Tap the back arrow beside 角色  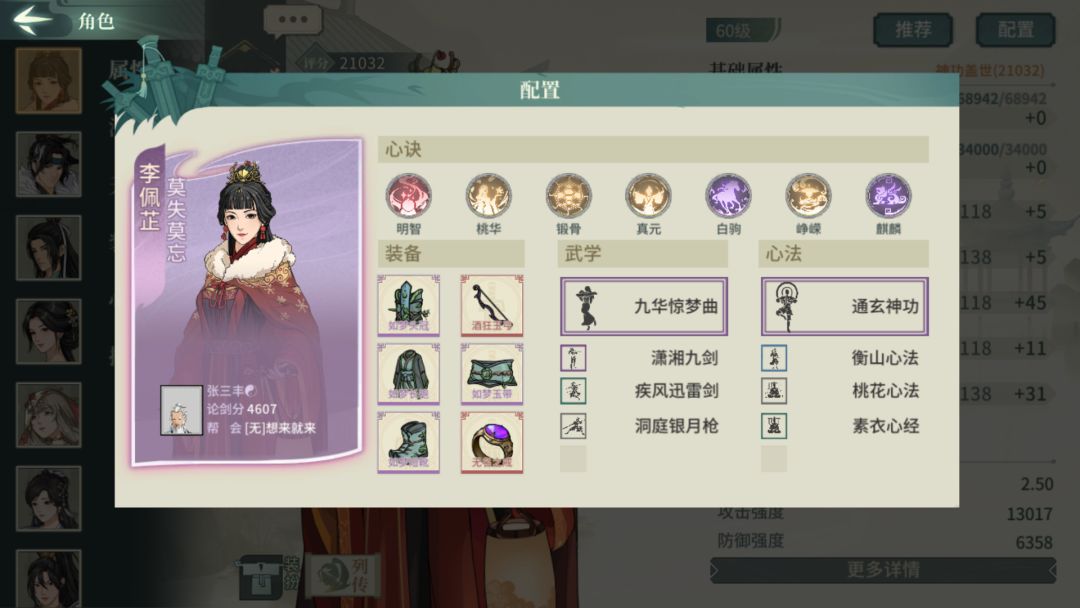coord(33,19)
